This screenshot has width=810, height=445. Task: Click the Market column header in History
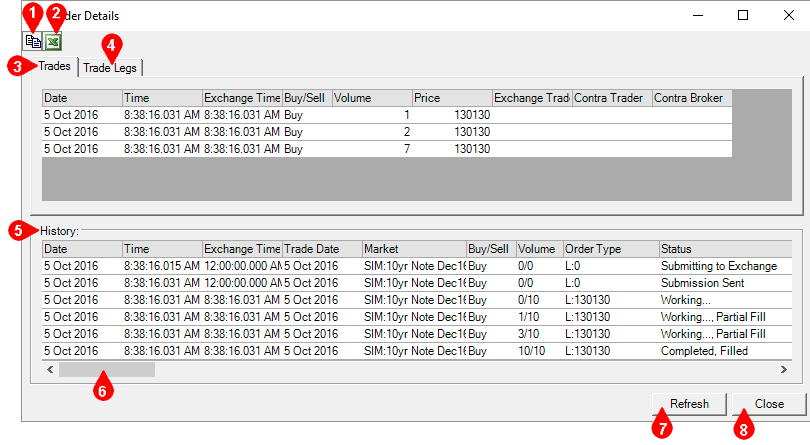[413, 248]
